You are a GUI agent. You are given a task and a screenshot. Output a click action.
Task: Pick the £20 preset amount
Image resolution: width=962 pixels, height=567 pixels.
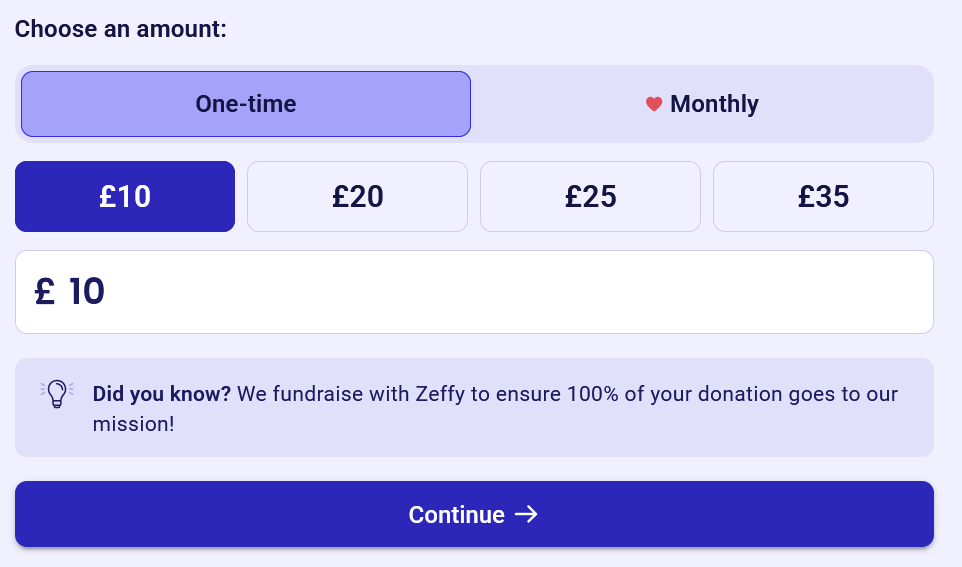357,196
